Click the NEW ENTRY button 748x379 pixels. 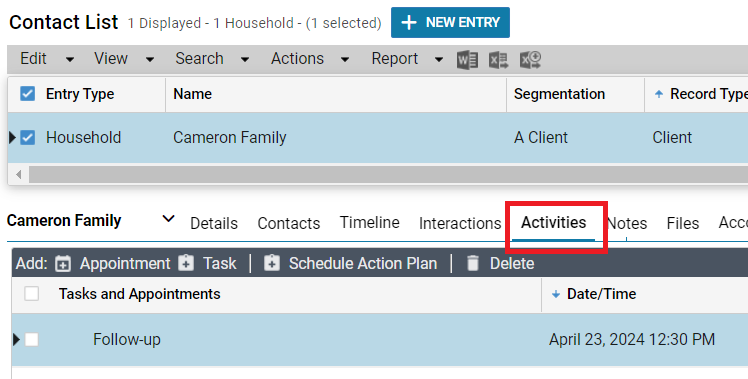pyautogui.click(x=450, y=22)
